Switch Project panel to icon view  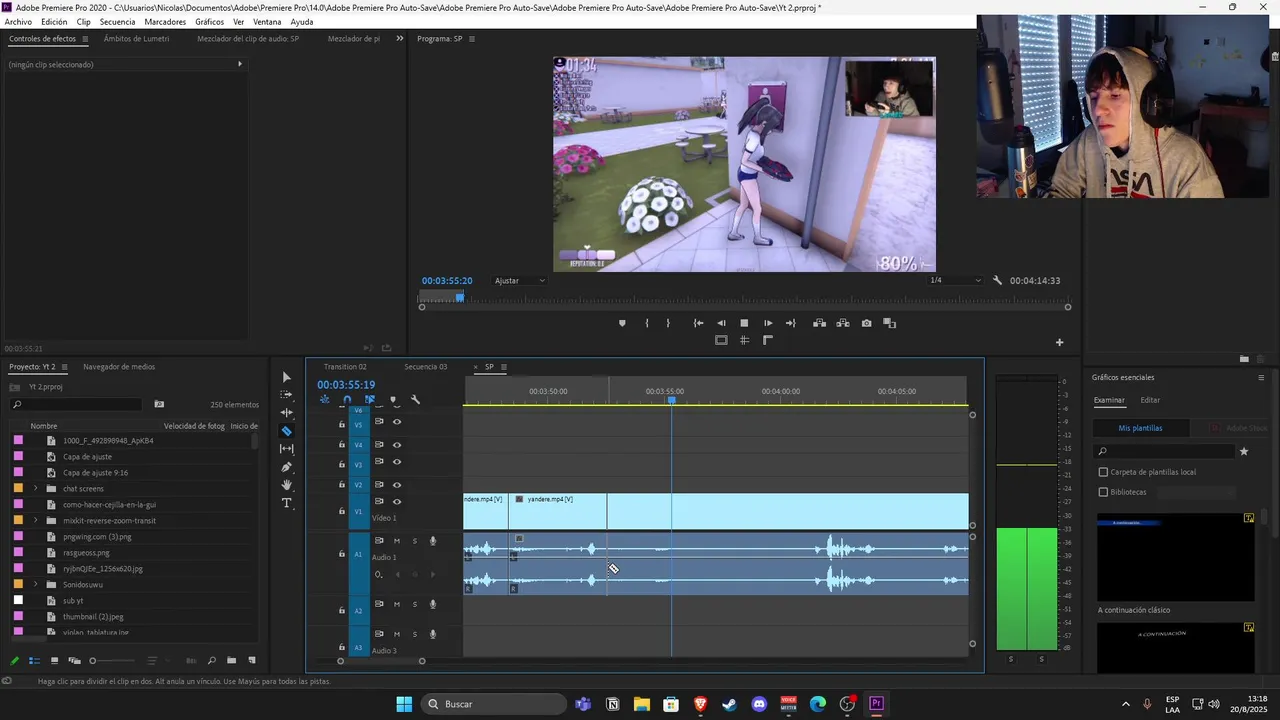click(x=54, y=660)
